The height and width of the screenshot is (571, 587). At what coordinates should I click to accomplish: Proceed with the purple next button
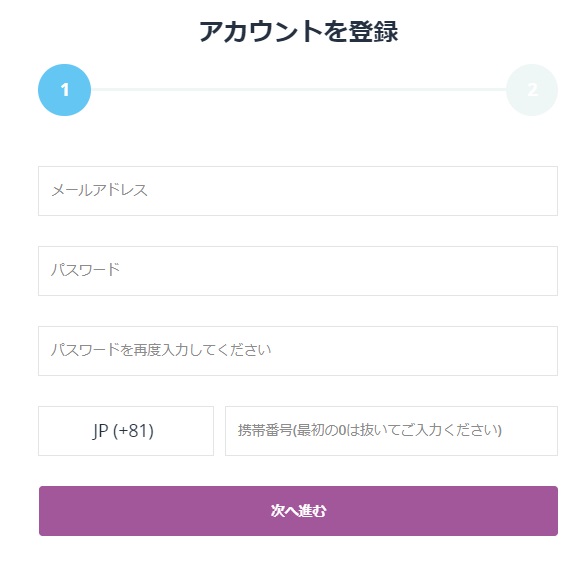[298, 511]
